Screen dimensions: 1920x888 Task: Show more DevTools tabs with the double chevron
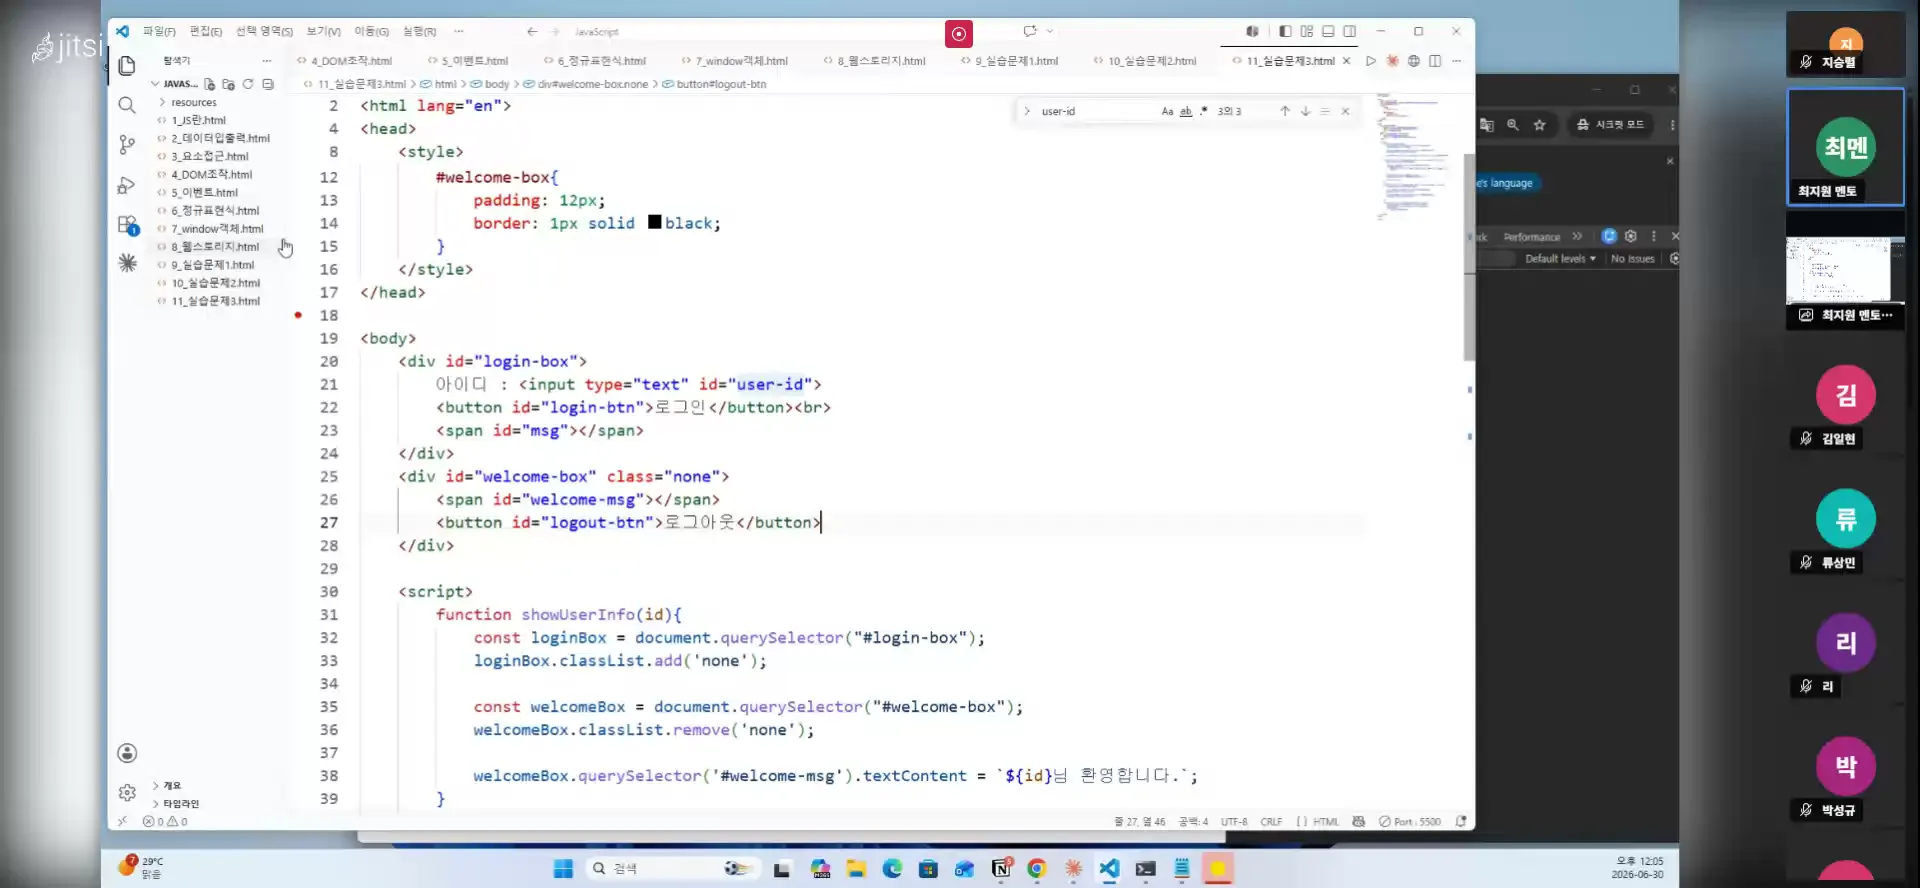click(1577, 236)
